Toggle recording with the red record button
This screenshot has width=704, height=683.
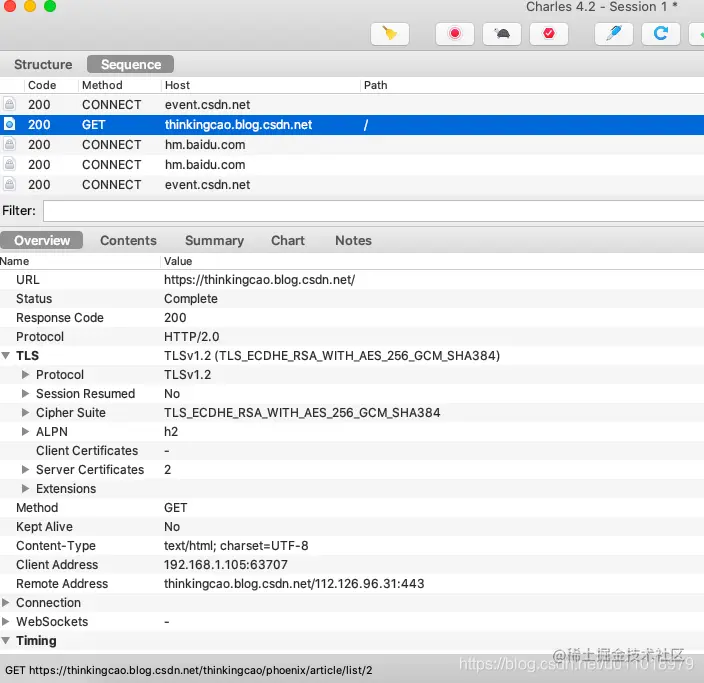click(x=455, y=34)
